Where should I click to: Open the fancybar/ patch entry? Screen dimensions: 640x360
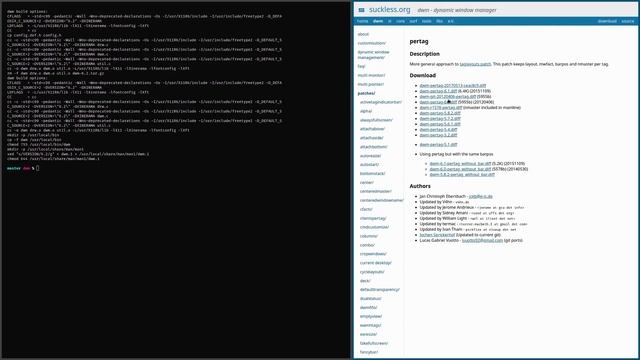(x=369, y=352)
